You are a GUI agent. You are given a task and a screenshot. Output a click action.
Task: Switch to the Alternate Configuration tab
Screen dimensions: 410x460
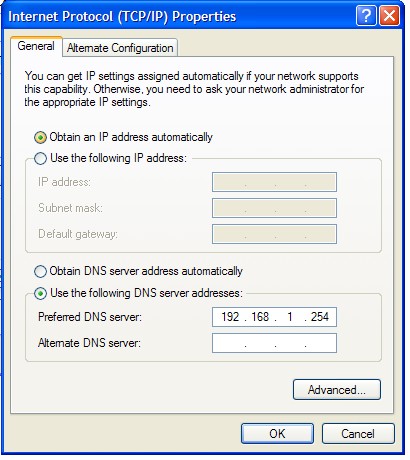click(120, 48)
